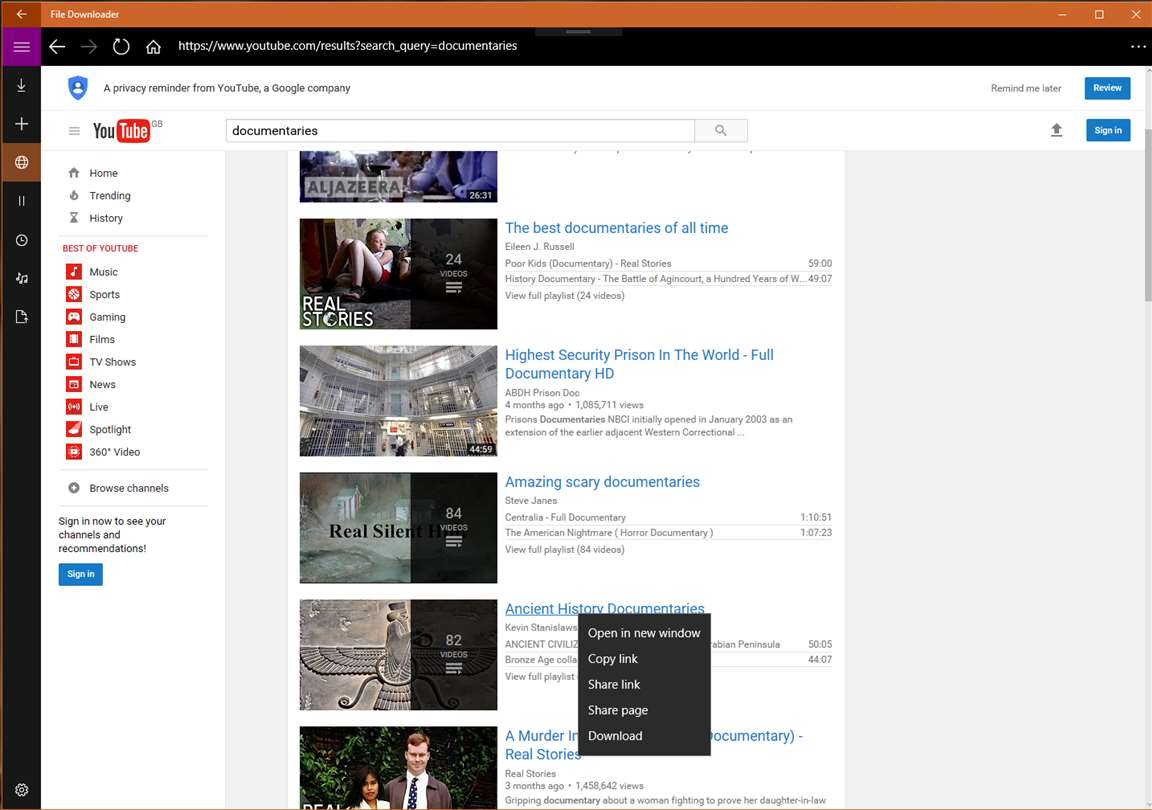Viewport: 1152px width, 810px height.
Task: Navigate forward in the browser toolbar
Action: [89, 47]
